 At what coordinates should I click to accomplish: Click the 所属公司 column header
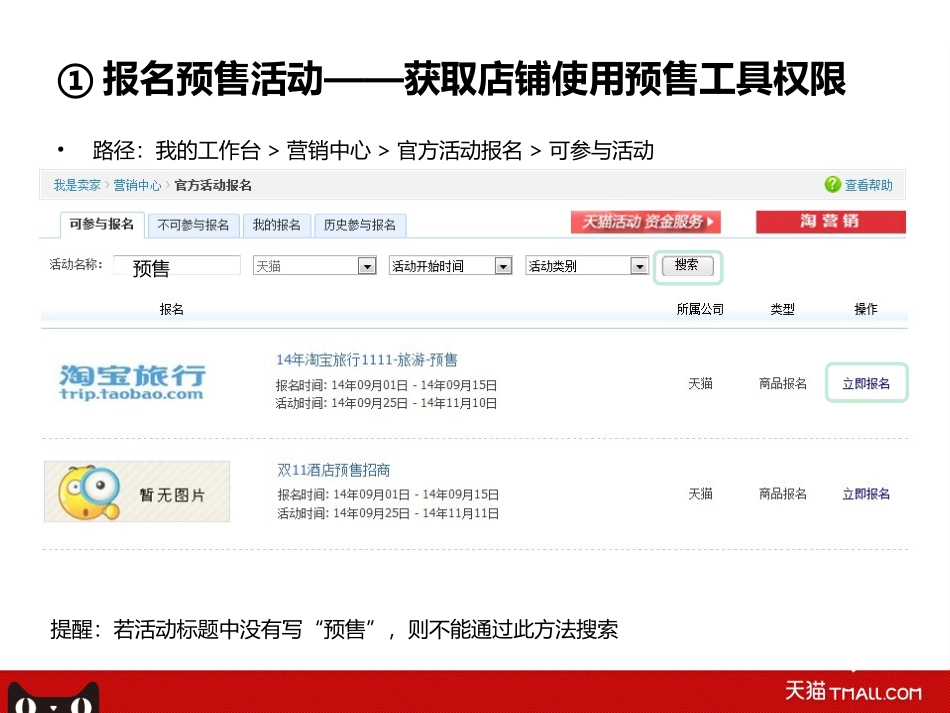pos(700,310)
